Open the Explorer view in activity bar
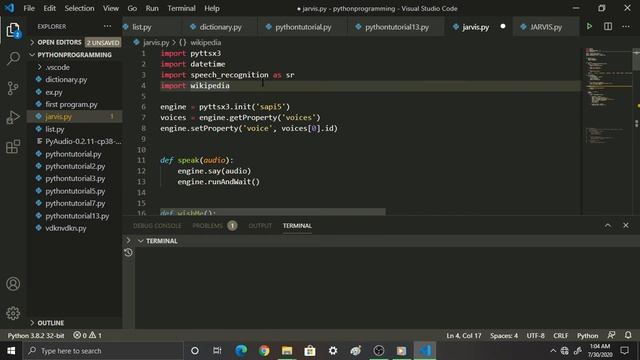 click(13, 30)
